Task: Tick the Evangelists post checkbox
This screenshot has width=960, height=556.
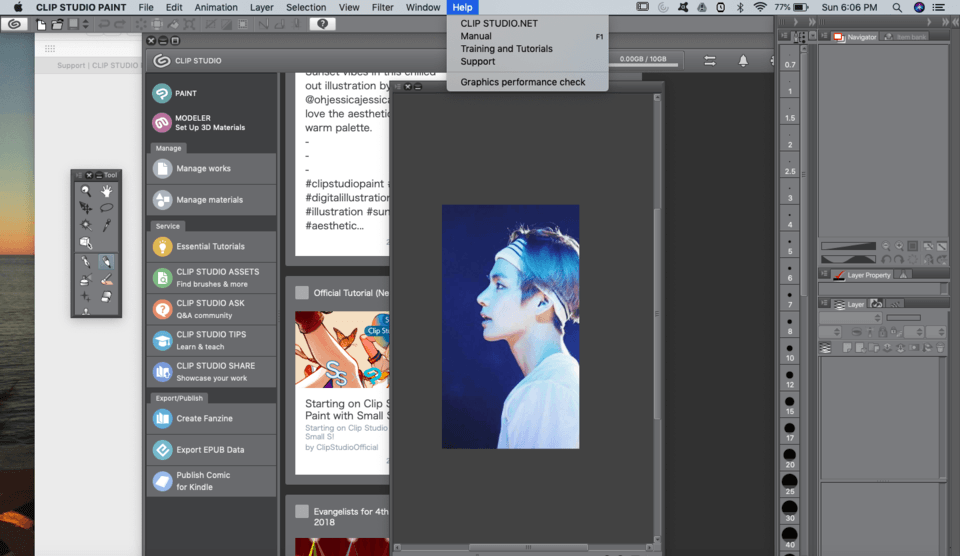Action: coord(302,511)
